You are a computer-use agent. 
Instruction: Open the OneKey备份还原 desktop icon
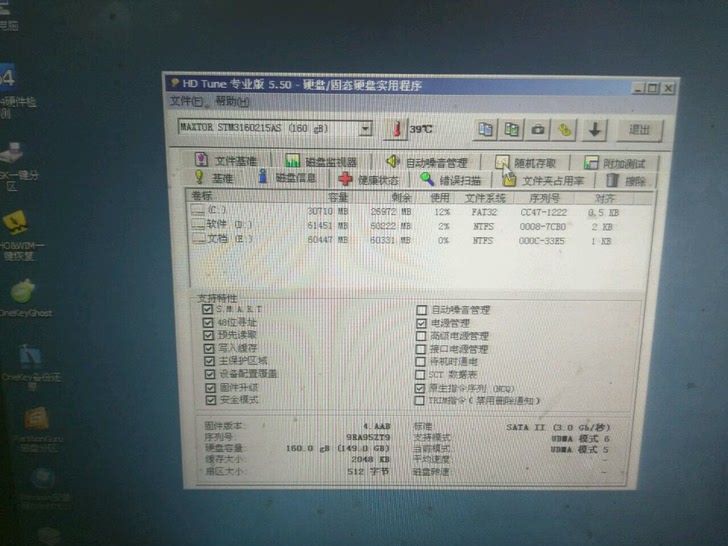coord(29,368)
